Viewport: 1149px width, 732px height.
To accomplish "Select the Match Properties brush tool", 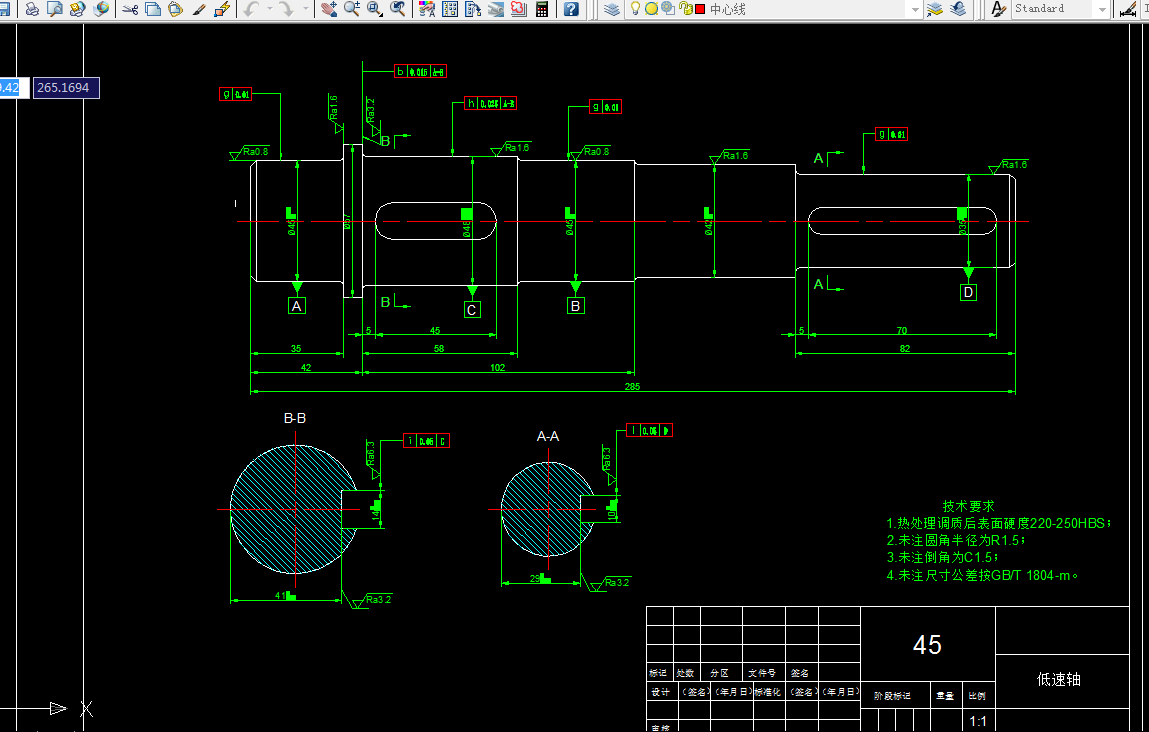I will click(199, 9).
